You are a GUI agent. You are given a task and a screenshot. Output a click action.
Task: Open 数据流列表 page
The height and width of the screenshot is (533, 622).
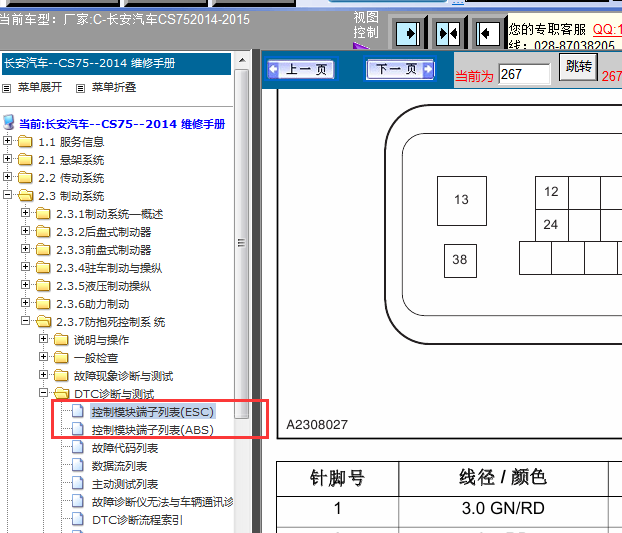pos(119,466)
